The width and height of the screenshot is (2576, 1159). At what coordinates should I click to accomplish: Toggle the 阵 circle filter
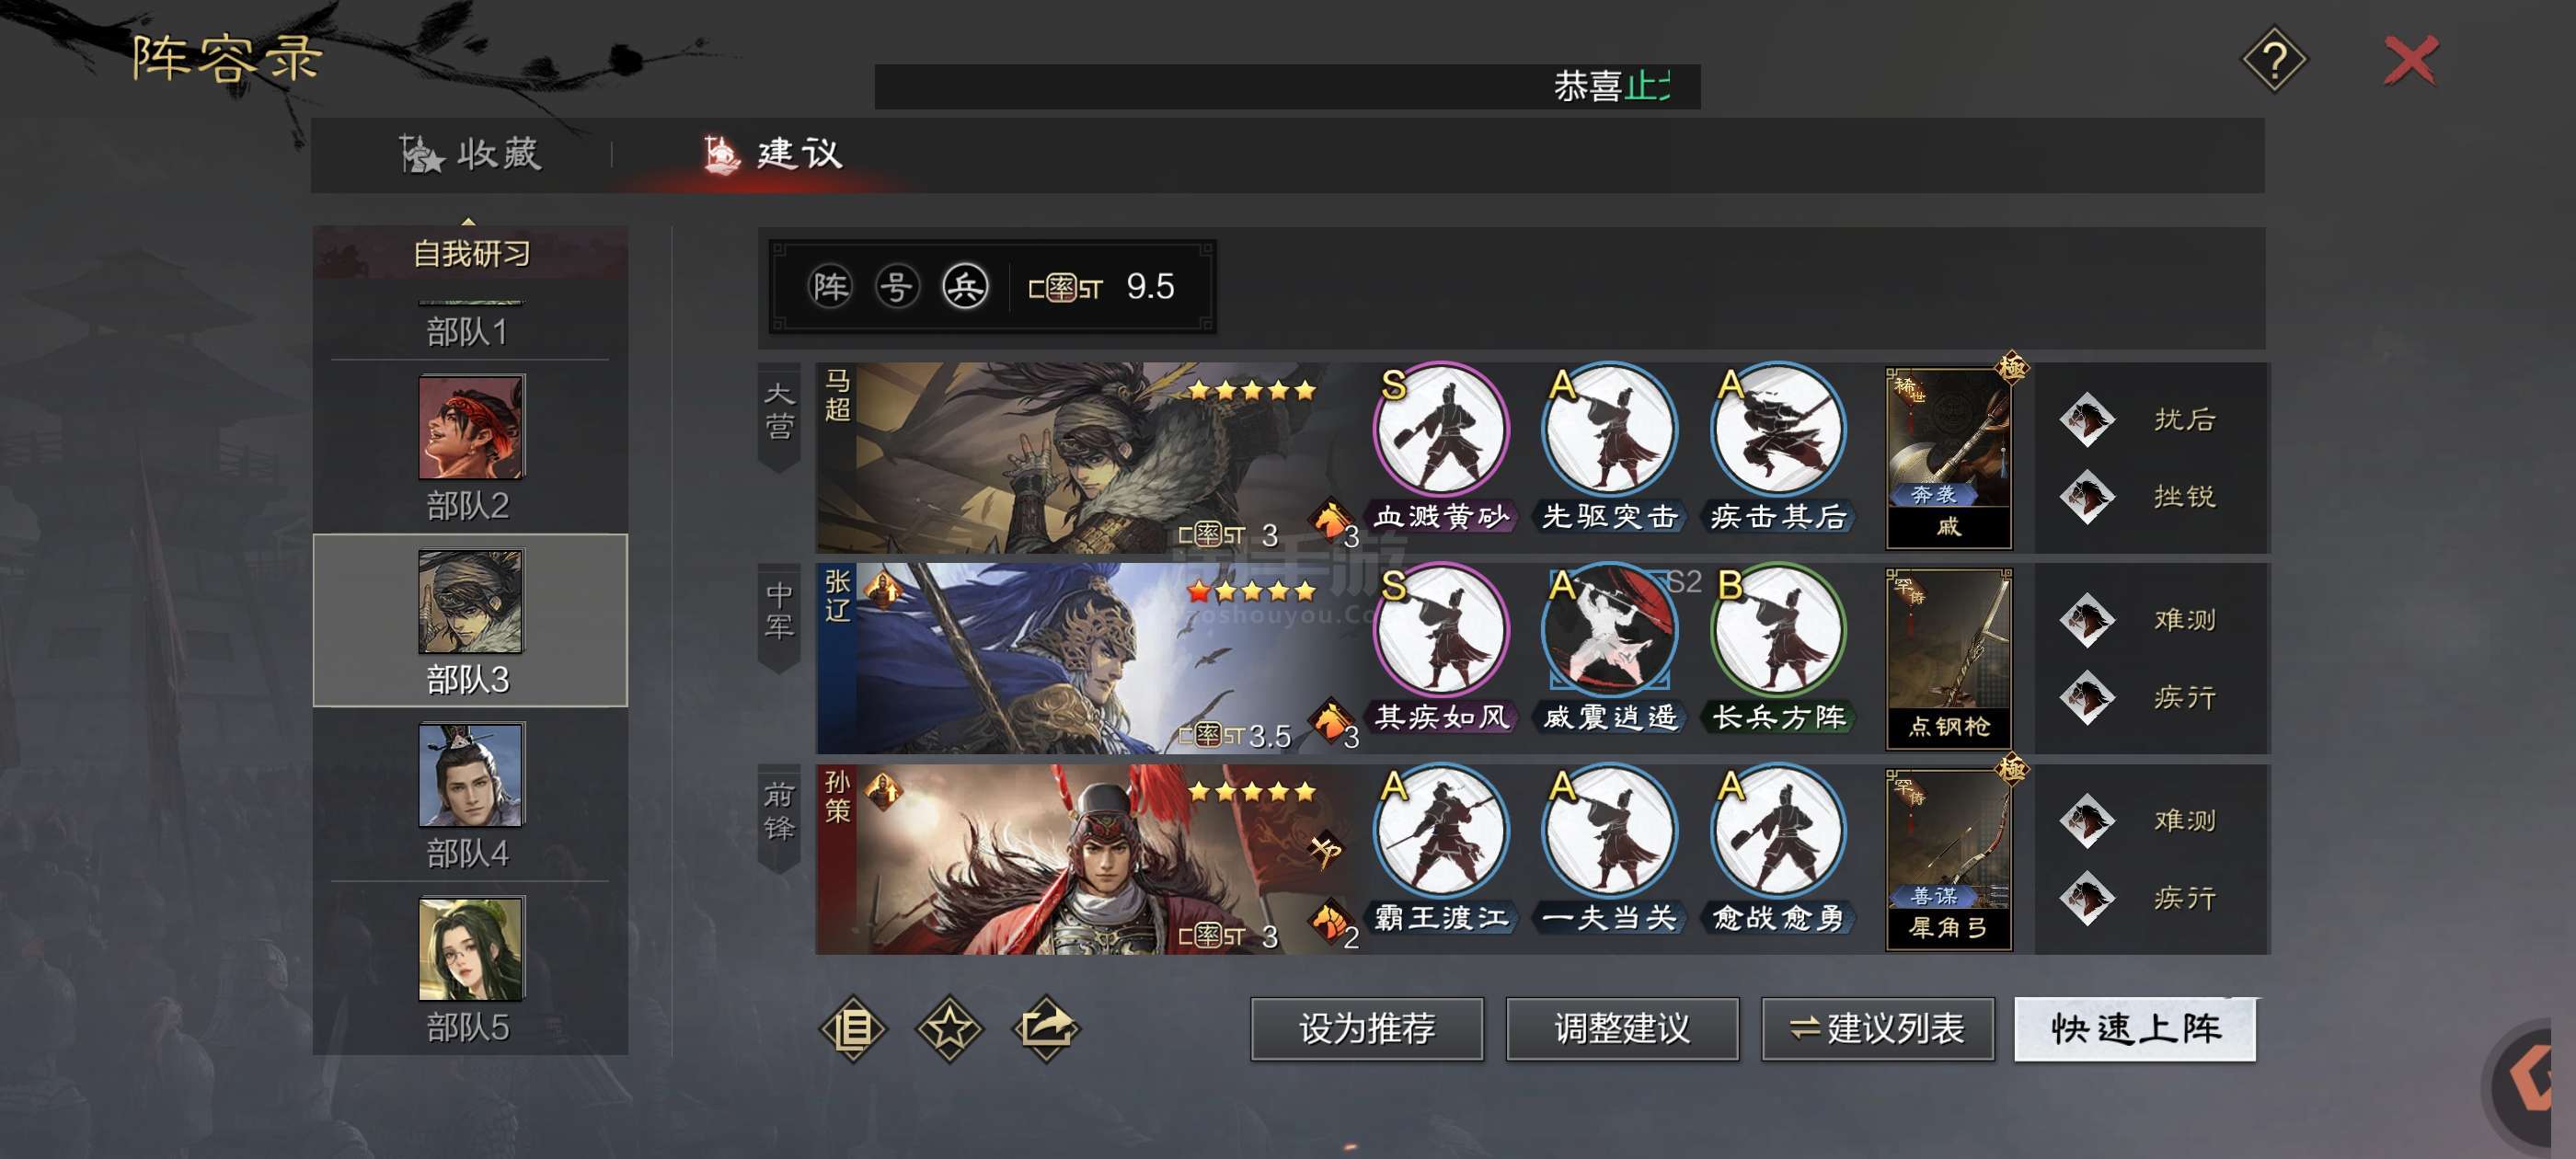[x=829, y=288]
